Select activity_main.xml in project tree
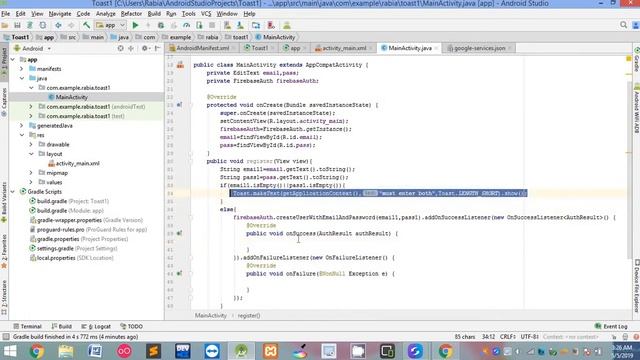640x360 pixels. tap(78, 163)
